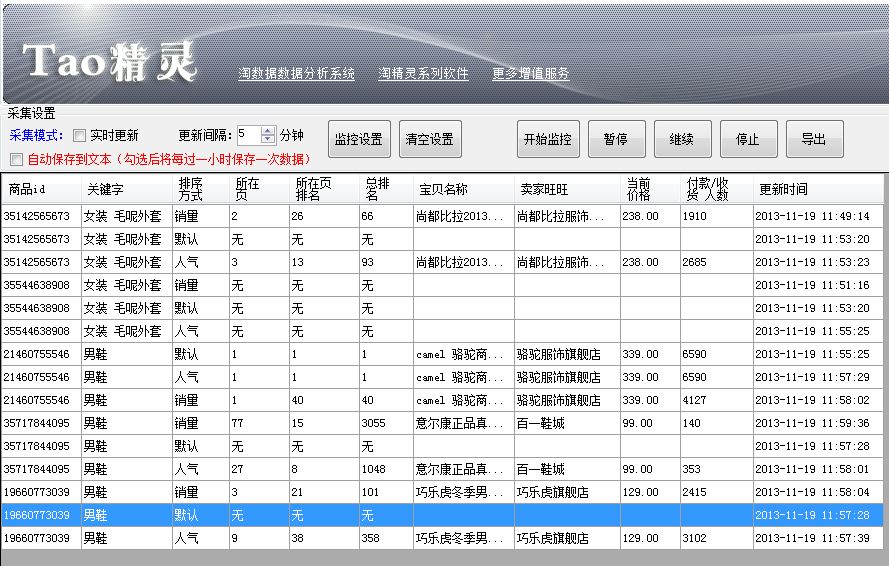Click the 监控设置 button
The width and height of the screenshot is (889, 566).
[359, 140]
